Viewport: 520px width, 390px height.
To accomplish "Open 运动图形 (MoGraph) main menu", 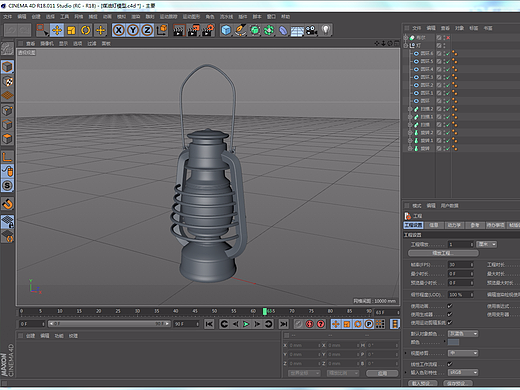I will [x=191, y=17].
